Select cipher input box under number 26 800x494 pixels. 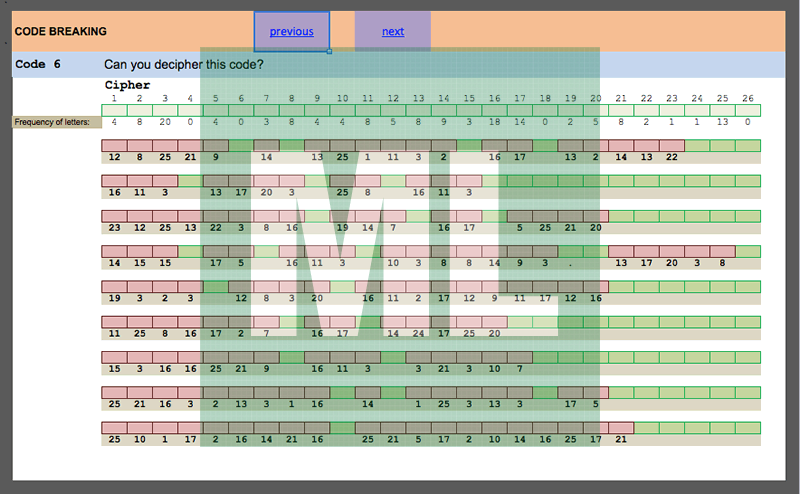pos(747,110)
